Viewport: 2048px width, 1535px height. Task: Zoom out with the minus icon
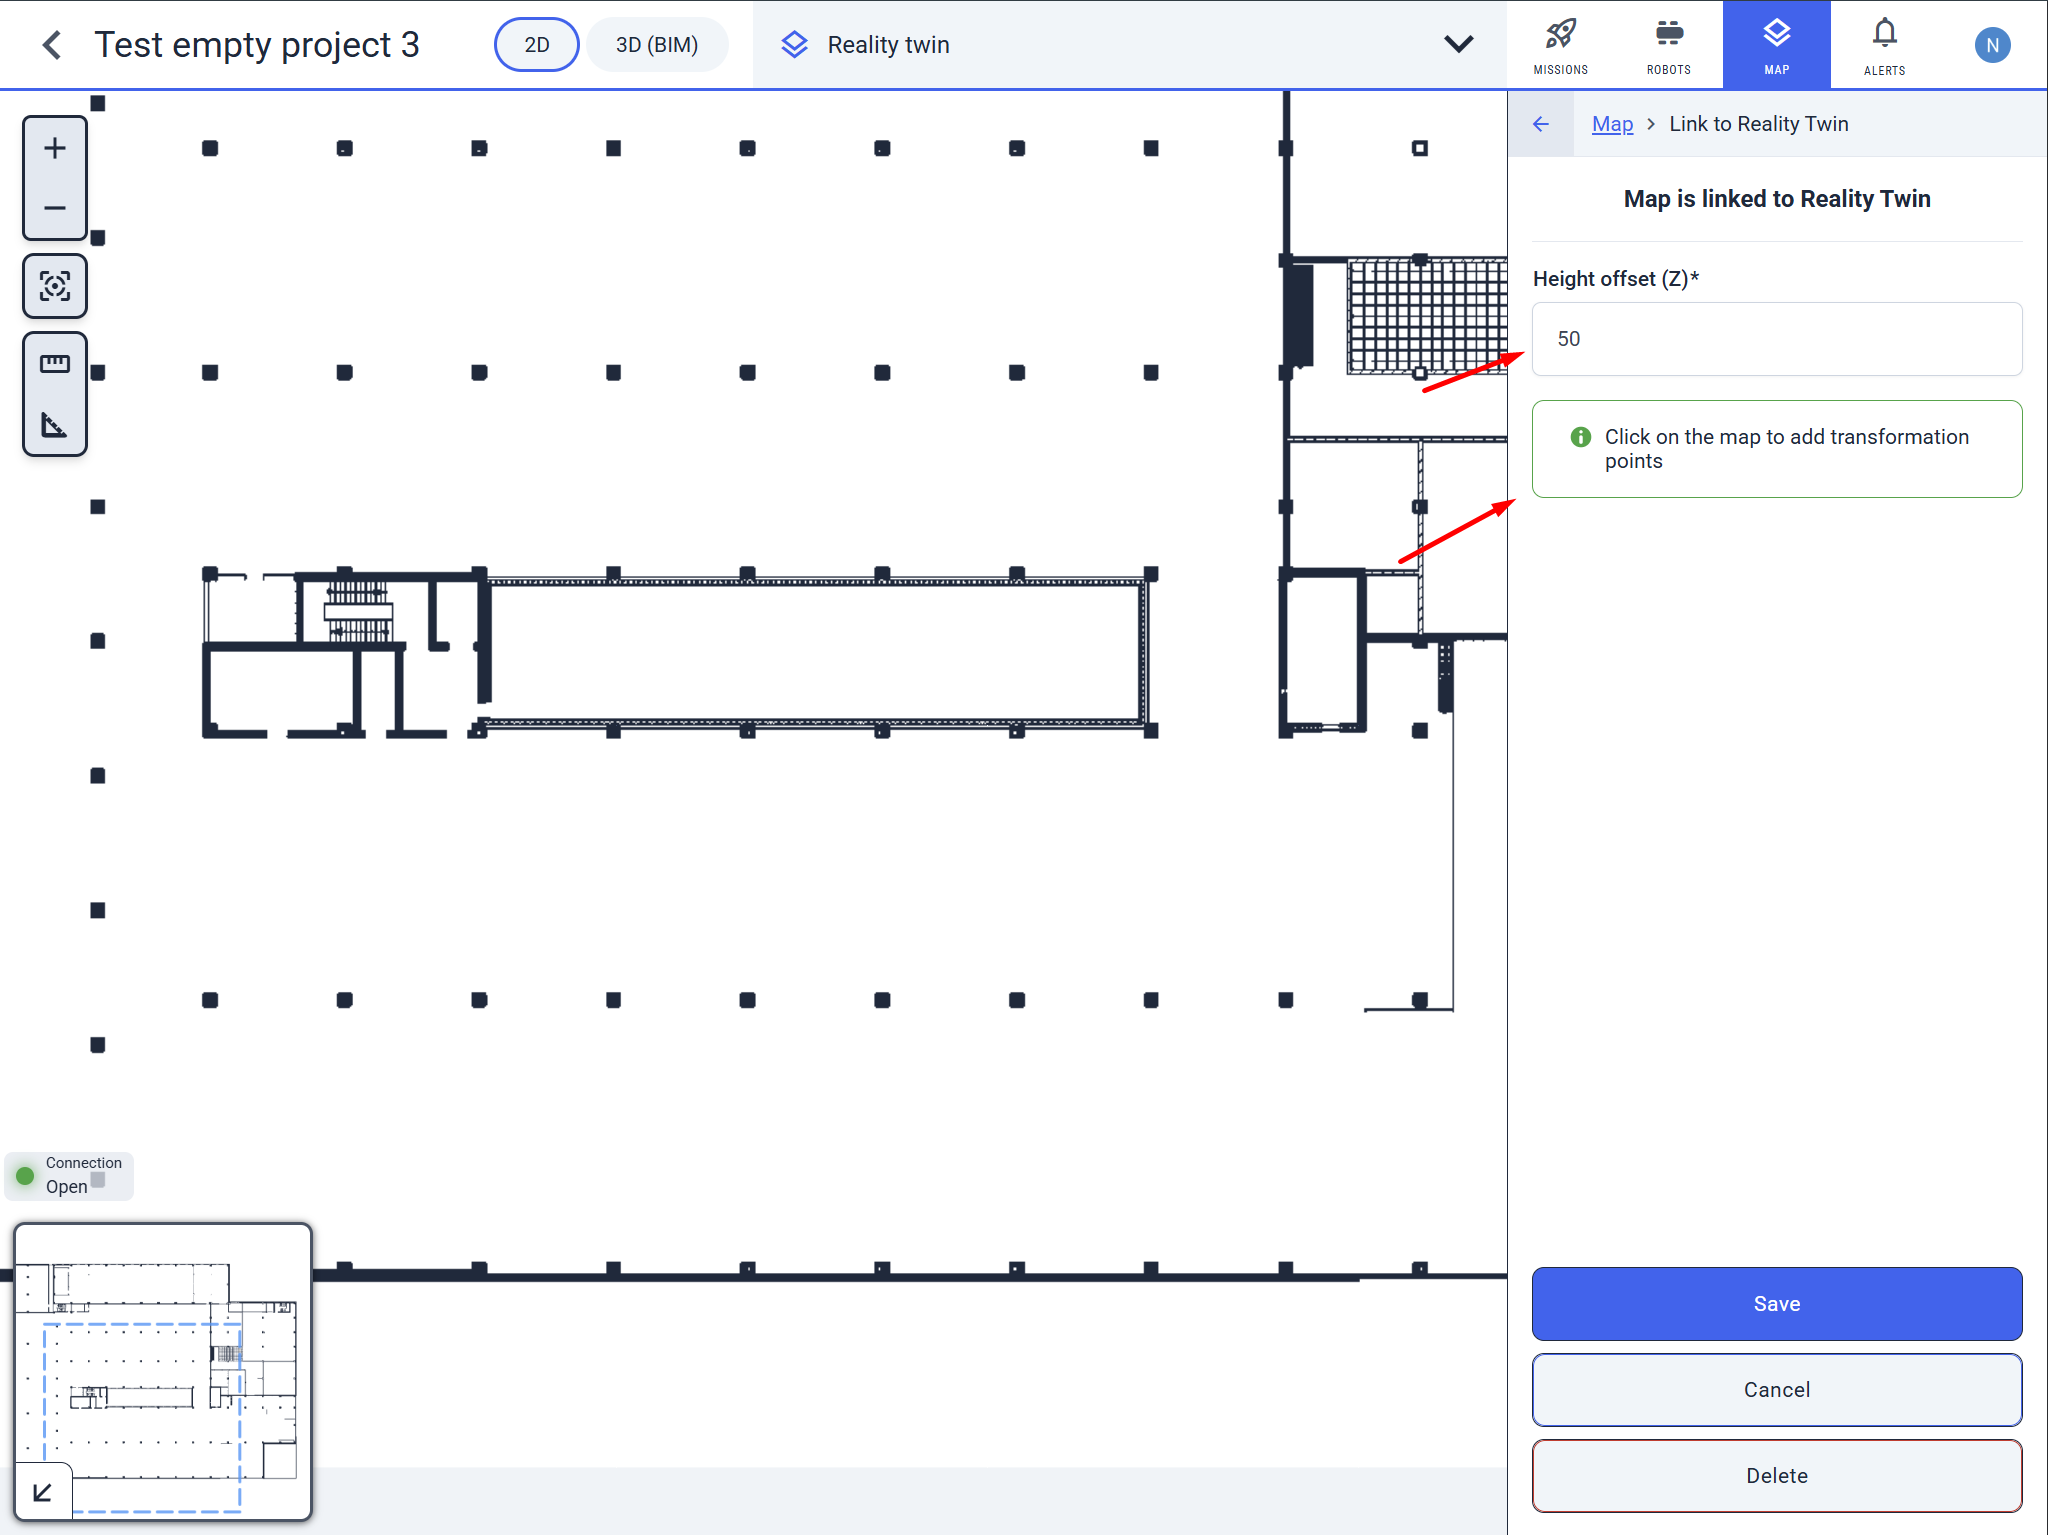tap(55, 208)
